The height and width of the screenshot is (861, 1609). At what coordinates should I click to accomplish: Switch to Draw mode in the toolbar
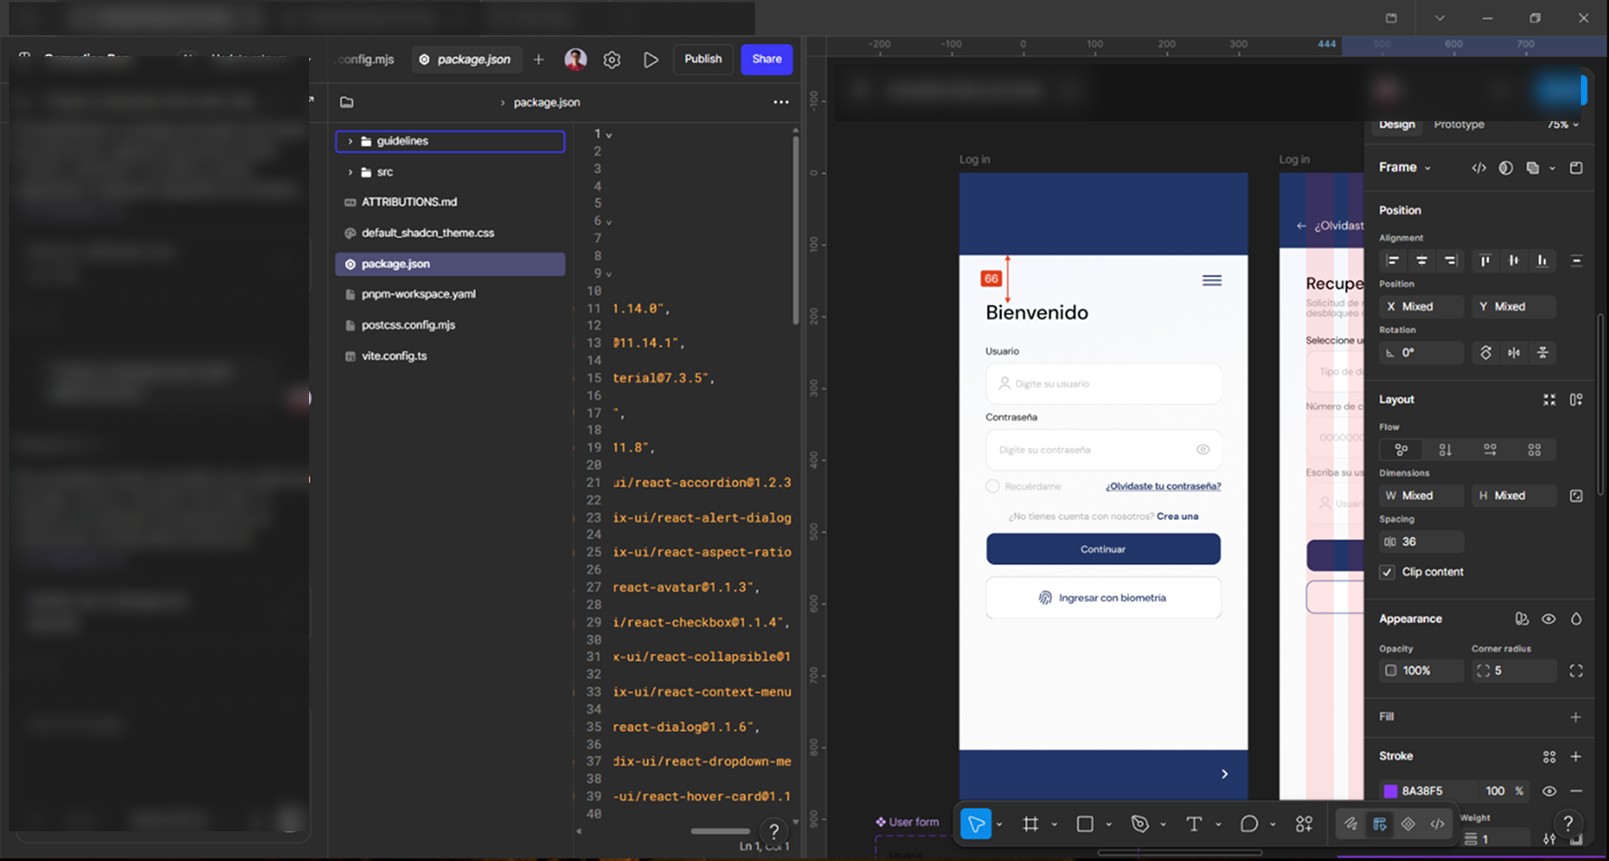pyautogui.click(x=1351, y=824)
